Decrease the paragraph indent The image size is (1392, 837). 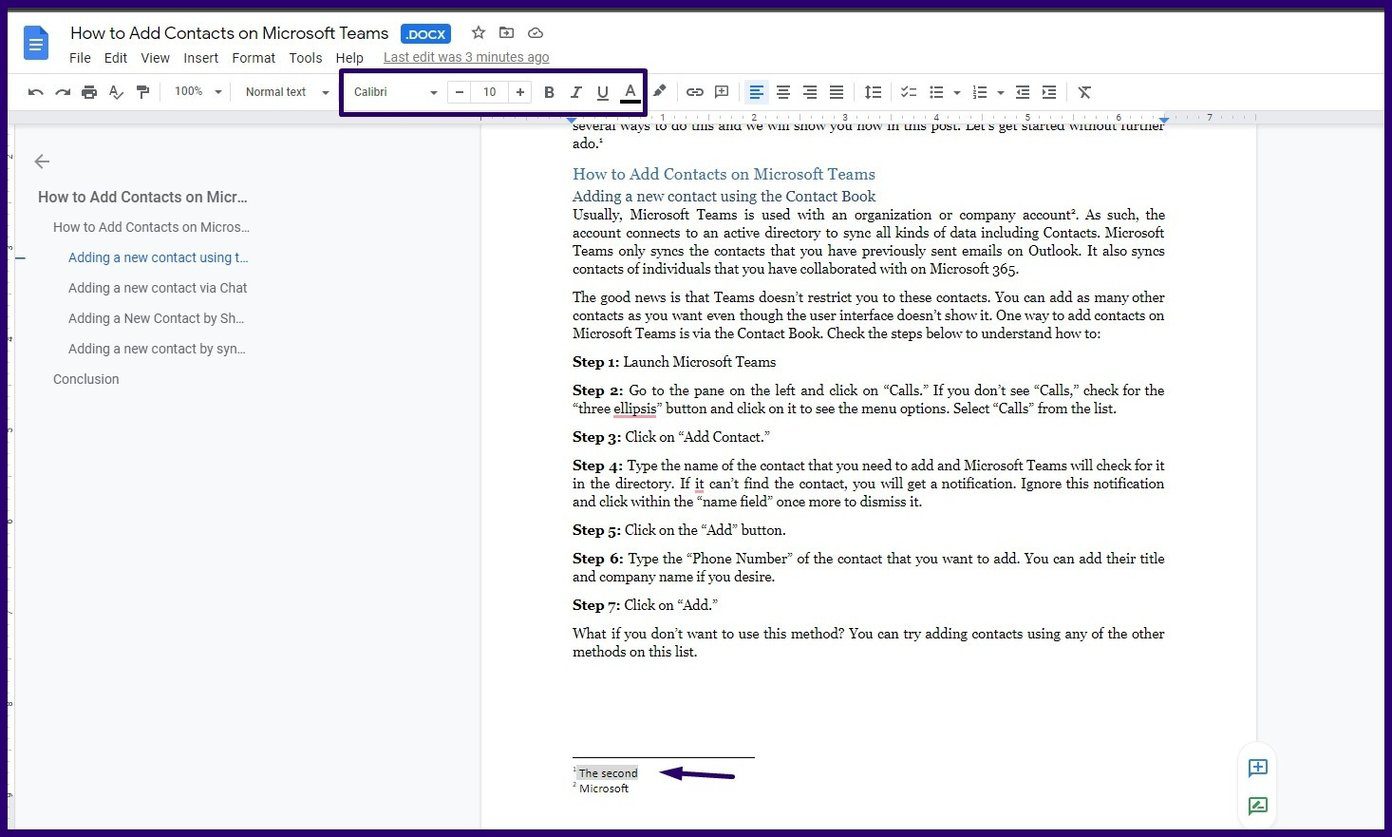(x=1023, y=92)
